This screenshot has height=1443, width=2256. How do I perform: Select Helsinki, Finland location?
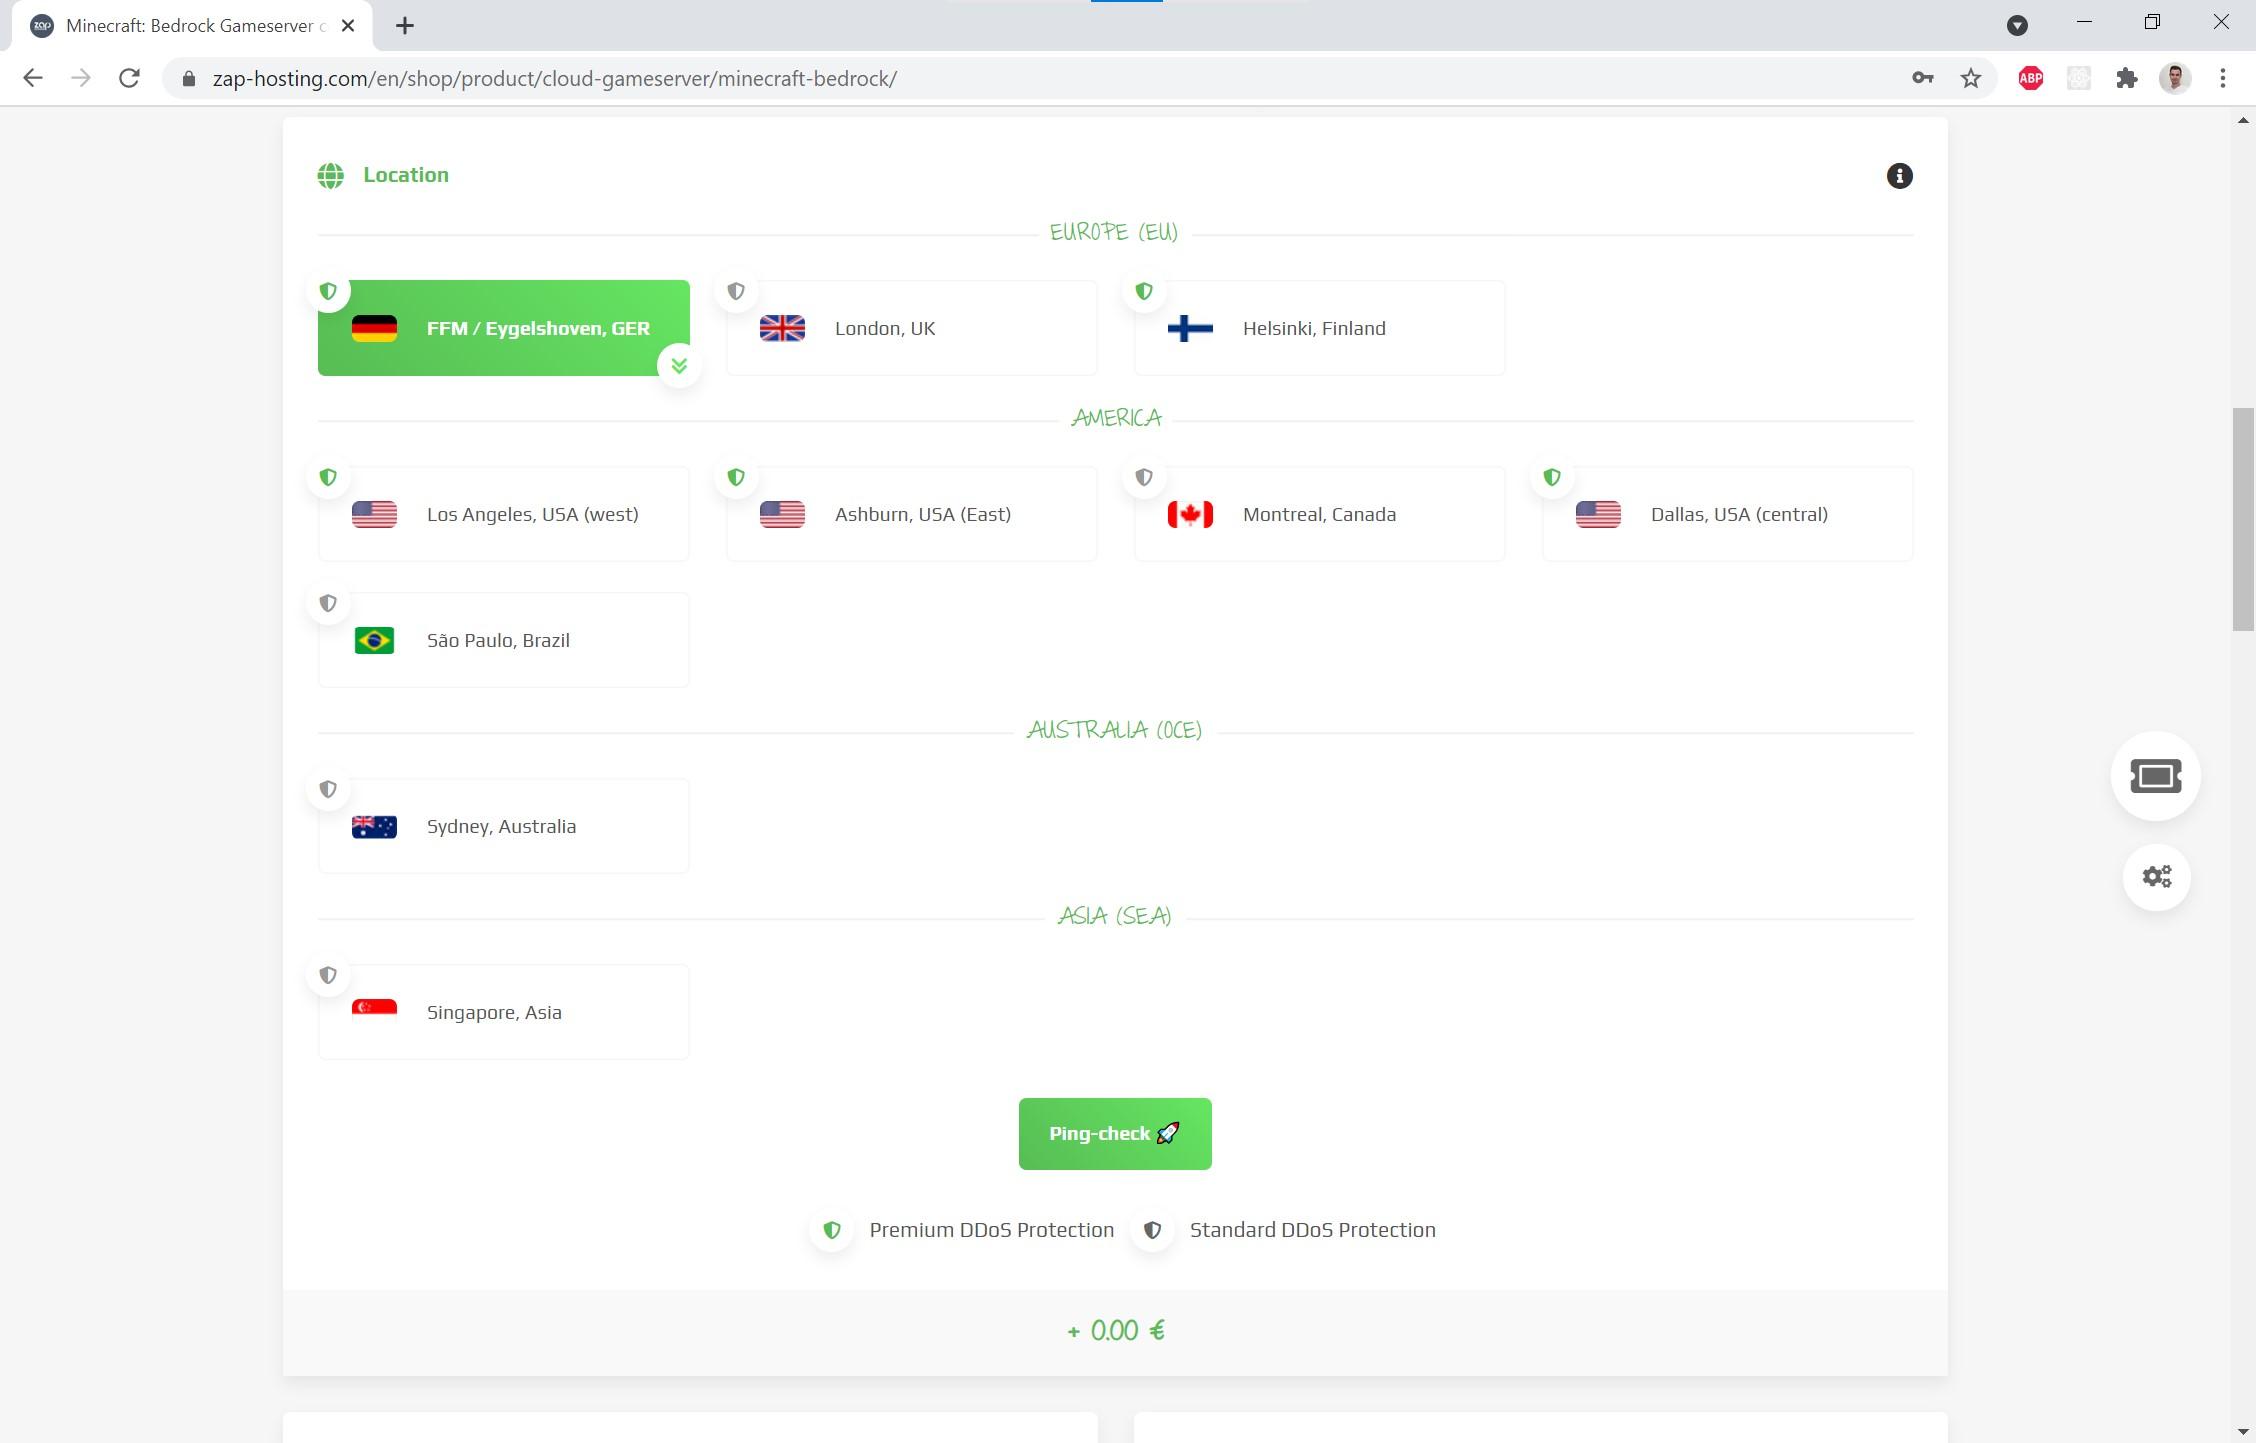1320,328
